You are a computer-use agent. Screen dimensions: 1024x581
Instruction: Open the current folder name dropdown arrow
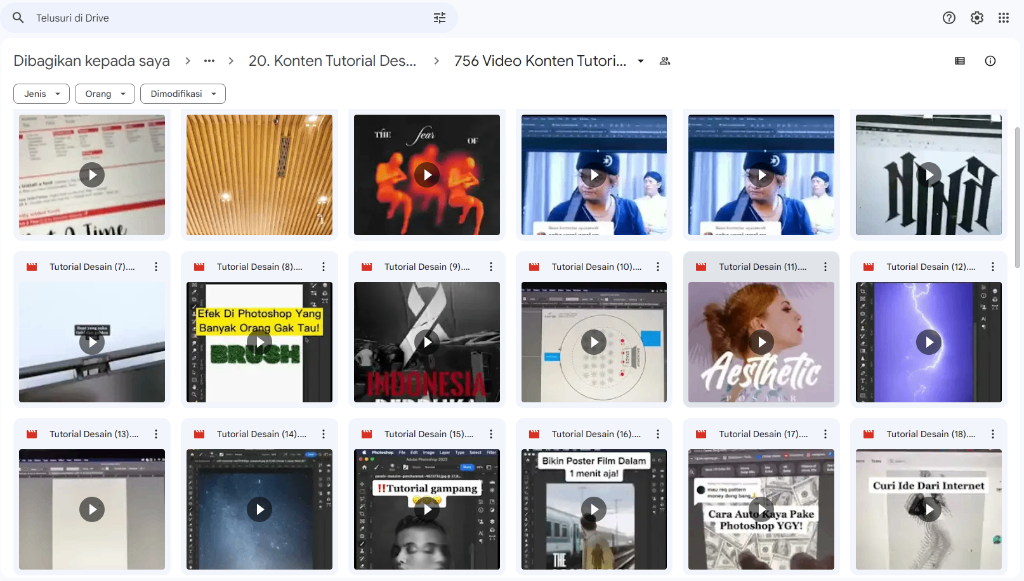(x=641, y=61)
